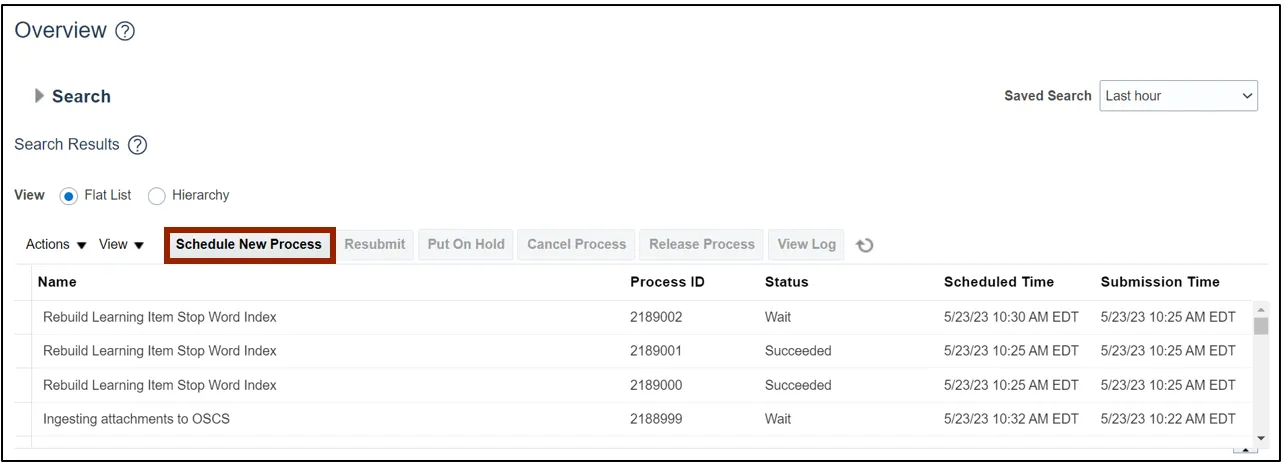Open the View Log button
The width and height of the screenshot is (1284, 463).
(806, 244)
